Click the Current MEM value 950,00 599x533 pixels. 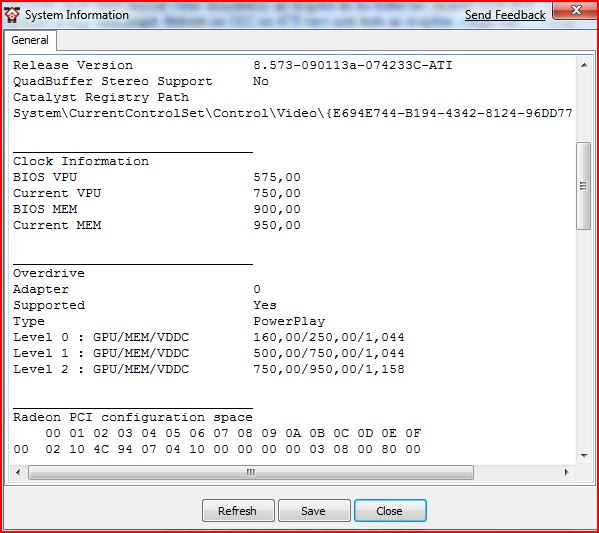tap(277, 225)
